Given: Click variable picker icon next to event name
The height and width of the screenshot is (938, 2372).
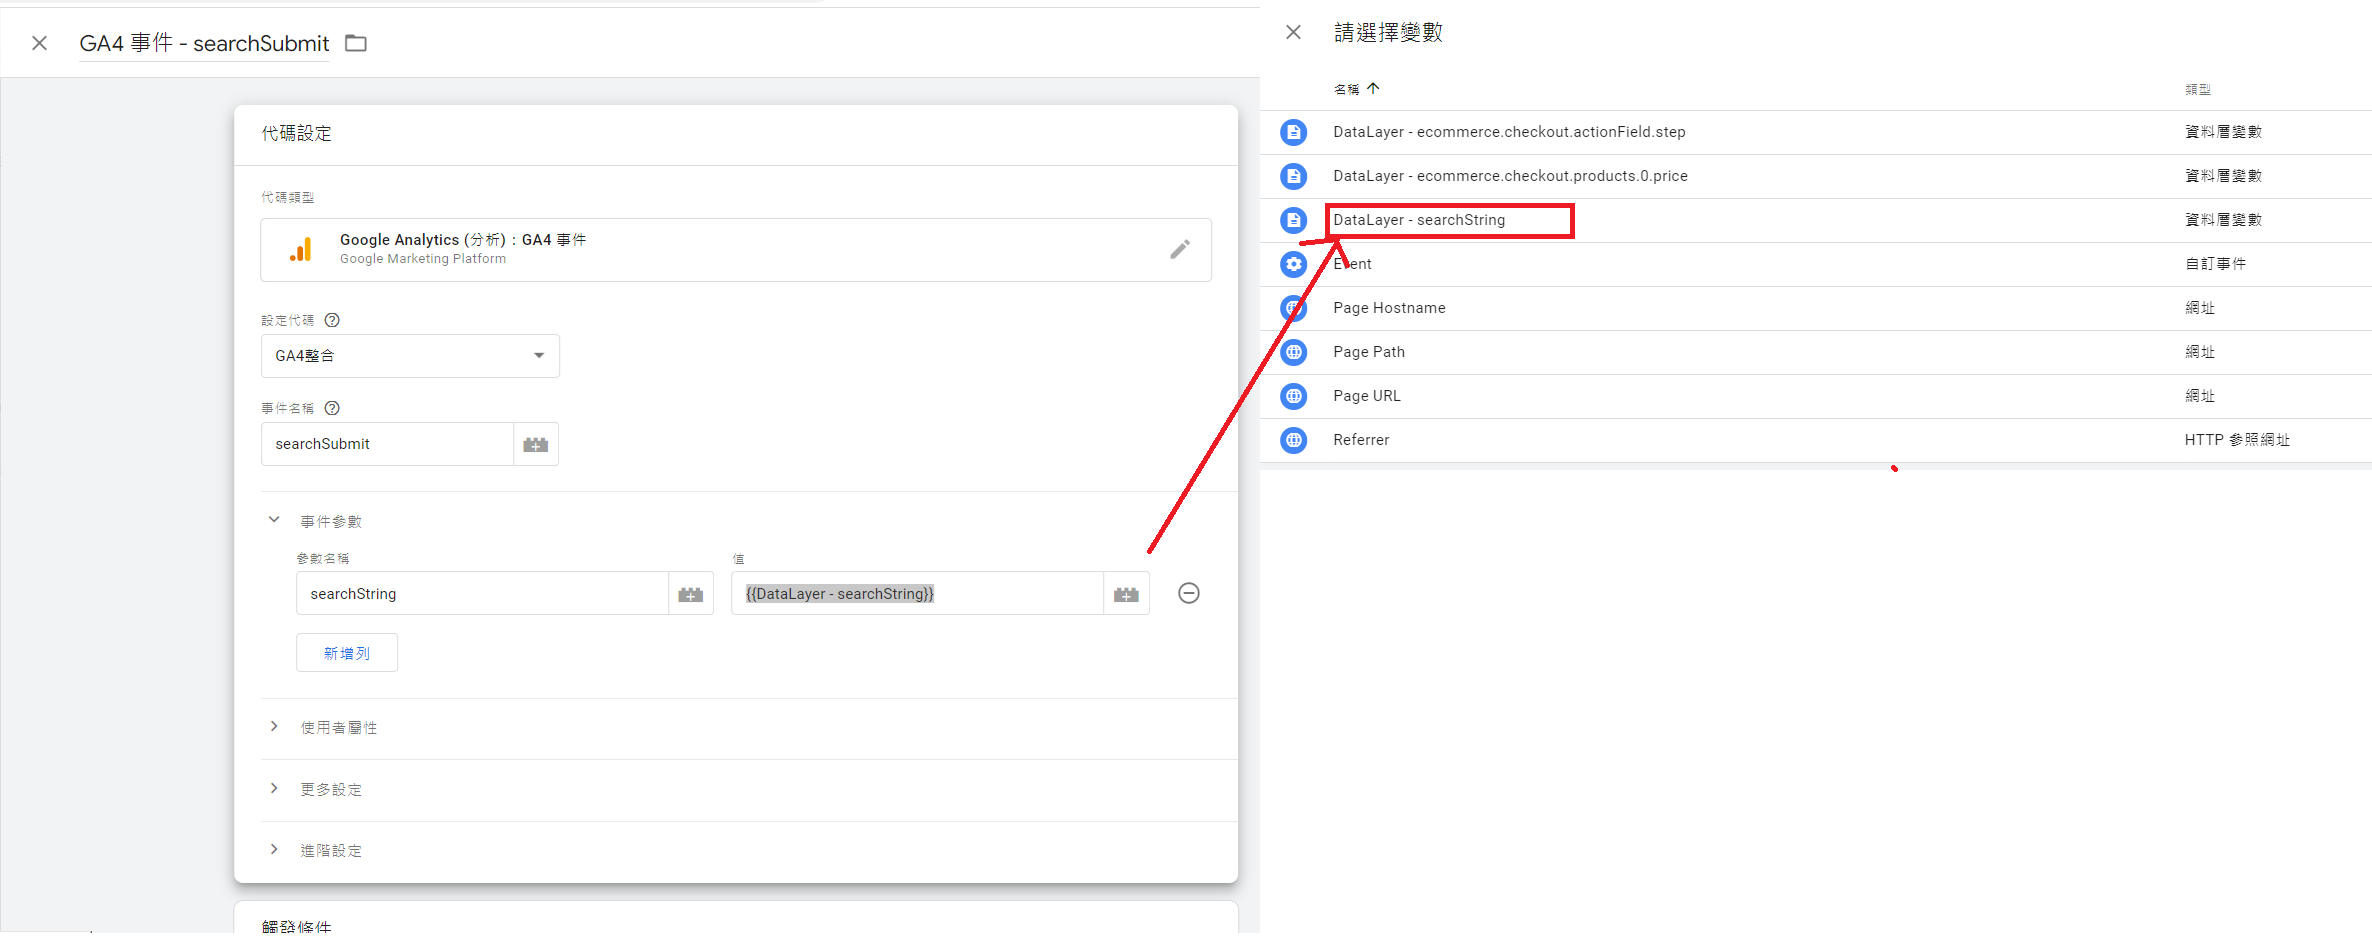Looking at the screenshot, I should 536,444.
